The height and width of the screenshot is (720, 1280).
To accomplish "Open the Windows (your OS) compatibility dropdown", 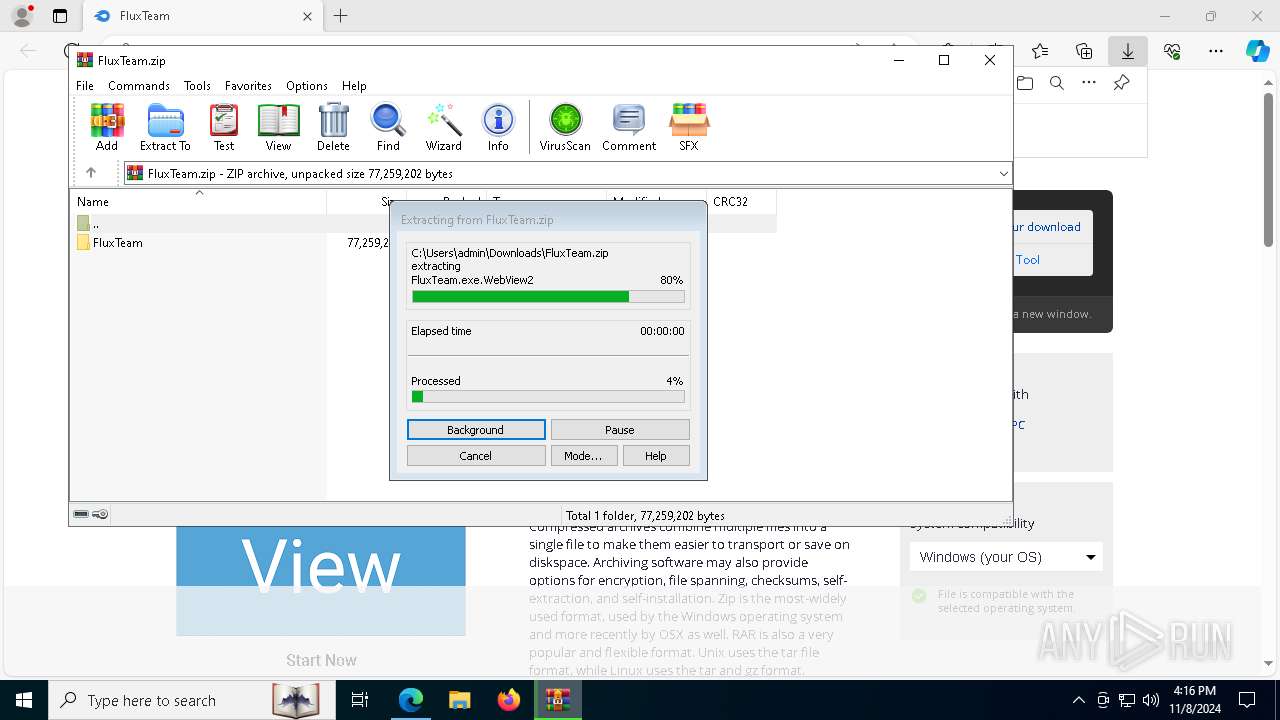I will click(1006, 557).
